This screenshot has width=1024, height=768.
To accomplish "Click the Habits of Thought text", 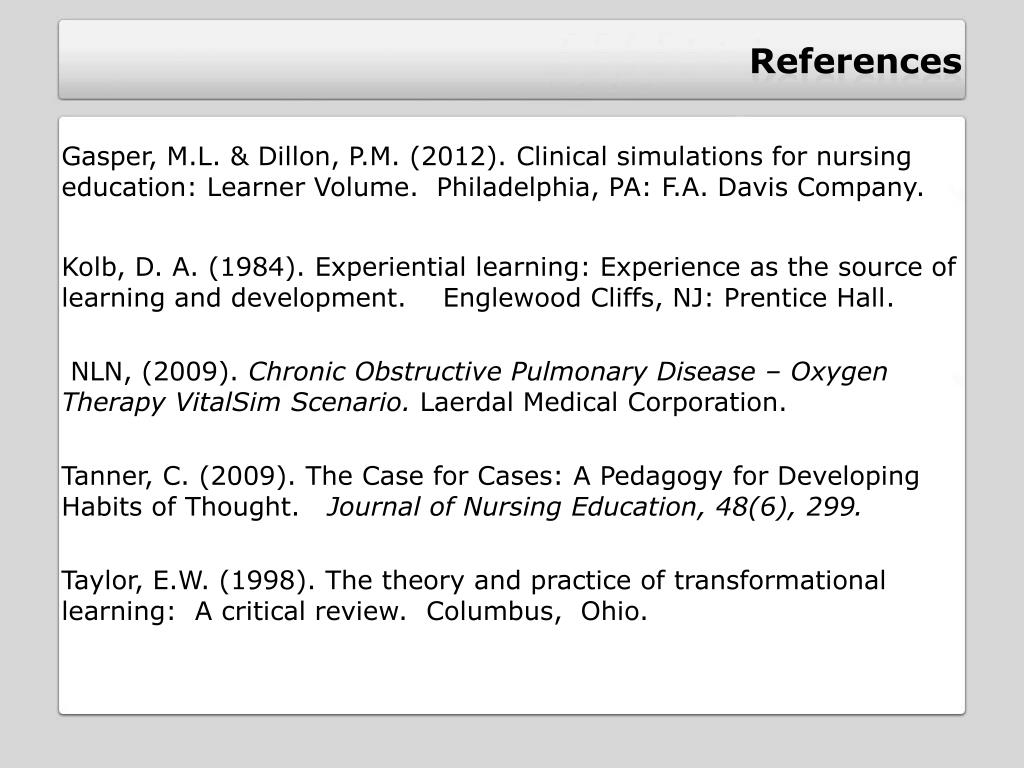I will (x=180, y=507).
